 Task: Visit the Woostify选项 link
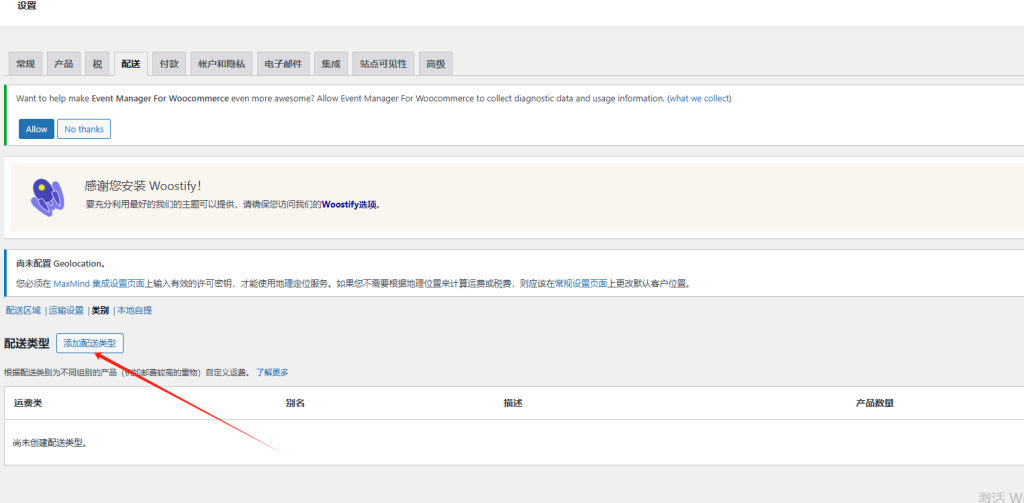pos(349,204)
